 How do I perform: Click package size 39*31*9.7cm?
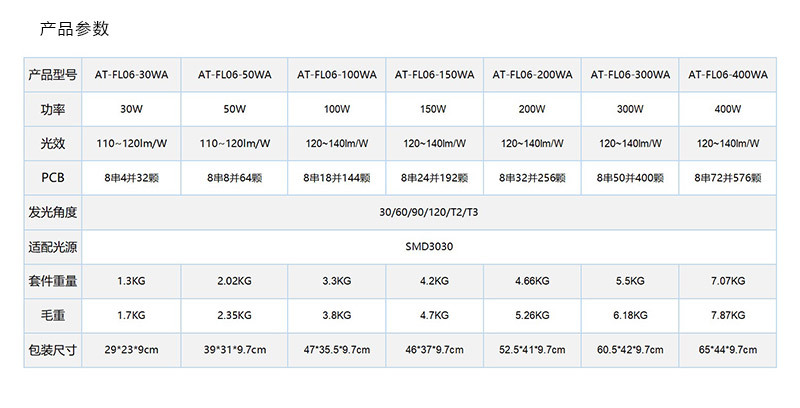(x=235, y=350)
